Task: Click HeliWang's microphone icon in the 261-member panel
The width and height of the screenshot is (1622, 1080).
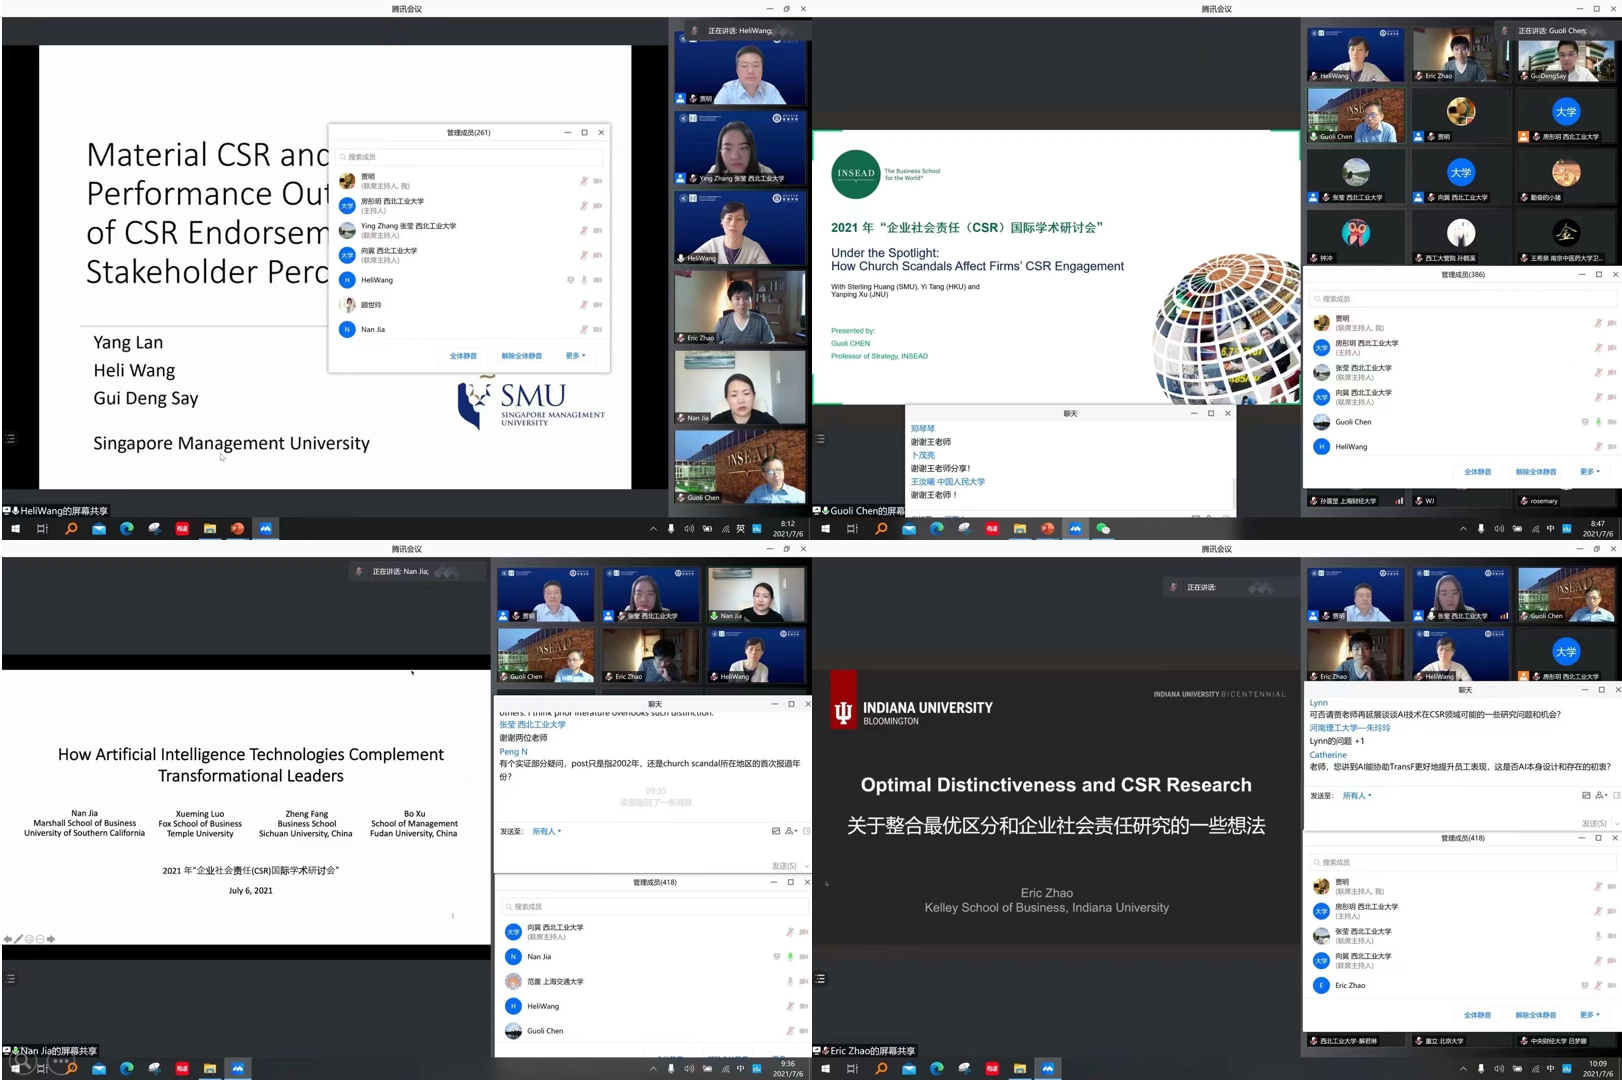Action: [x=584, y=280]
